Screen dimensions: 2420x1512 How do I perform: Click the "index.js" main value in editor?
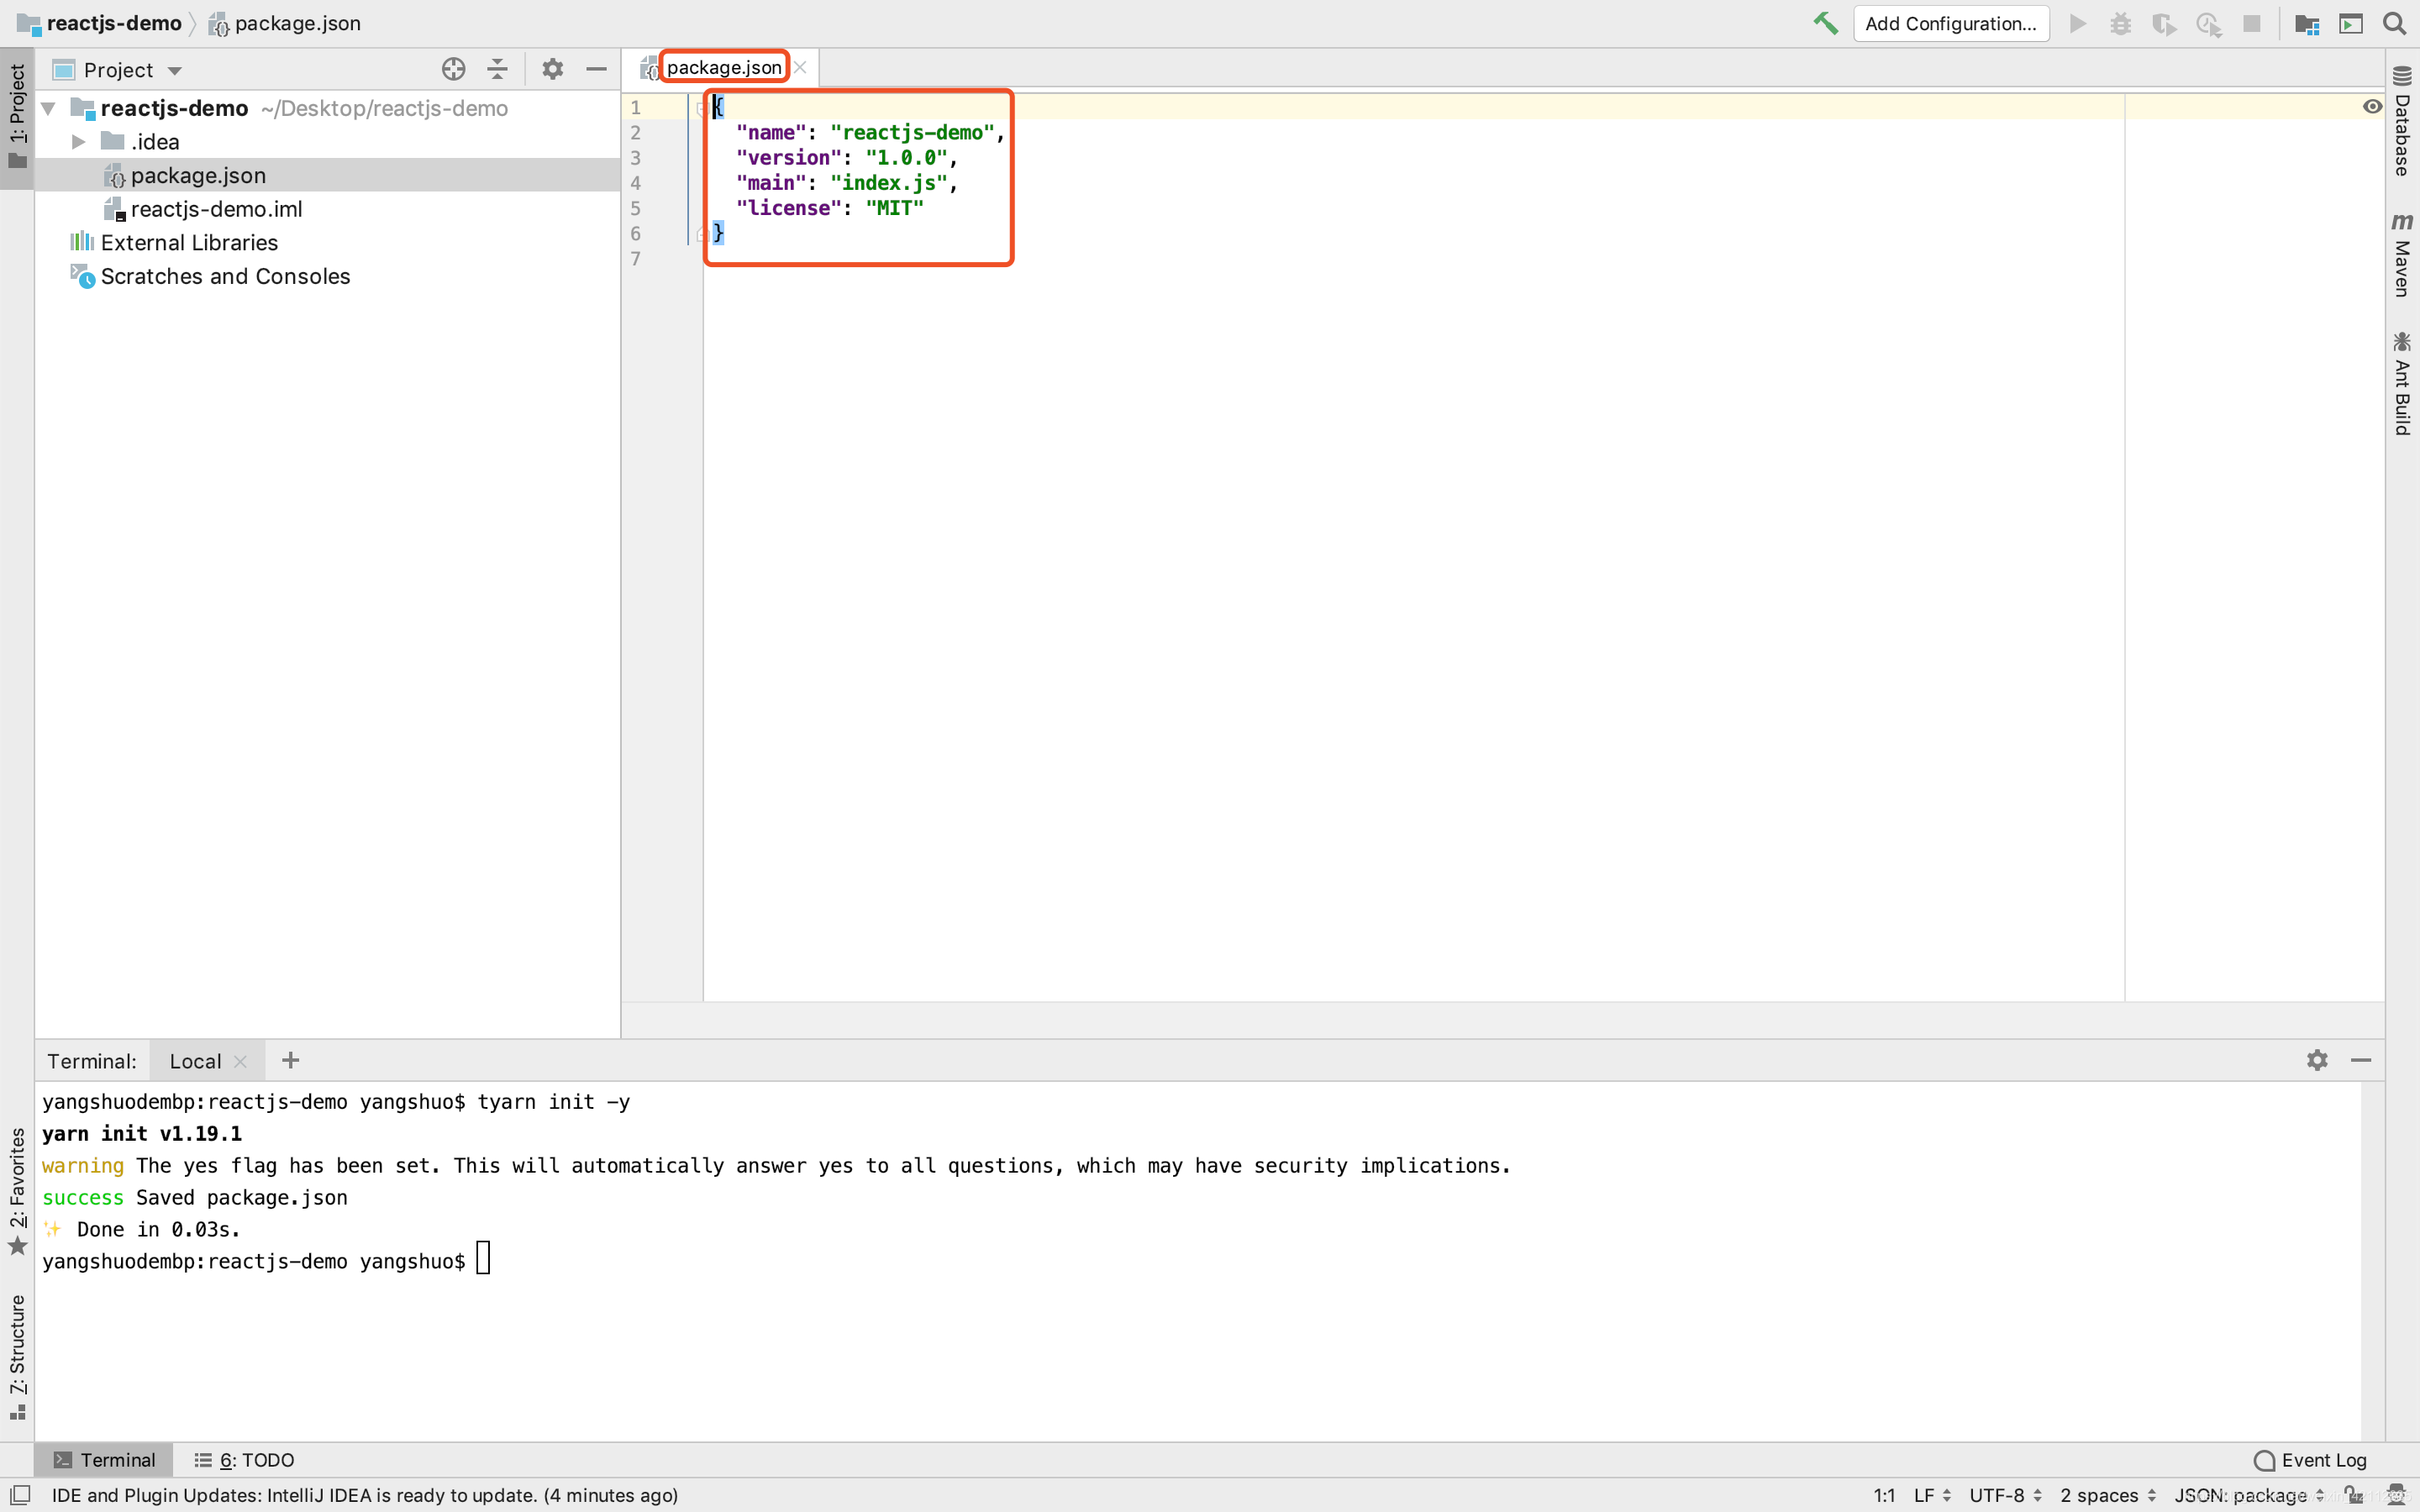(x=889, y=183)
